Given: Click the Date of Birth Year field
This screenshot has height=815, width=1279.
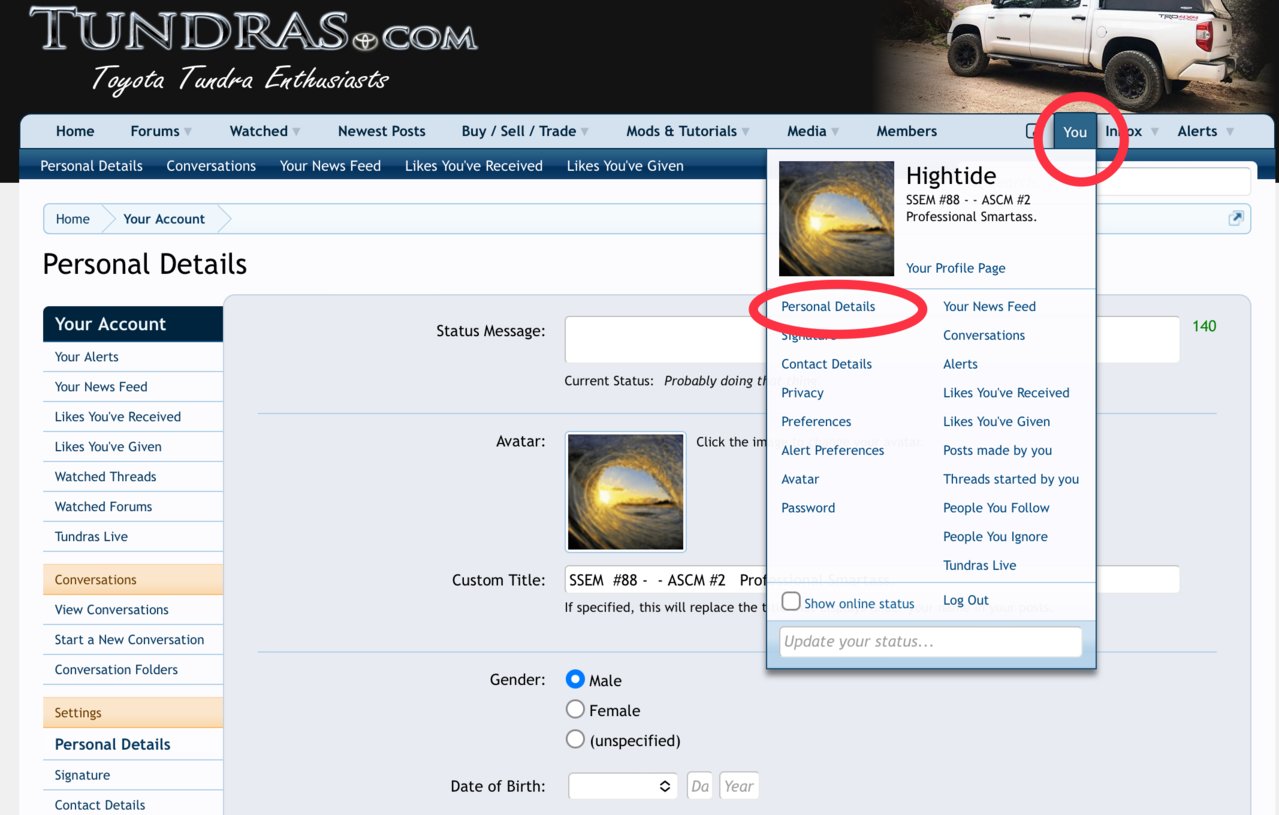Looking at the screenshot, I should (739, 786).
